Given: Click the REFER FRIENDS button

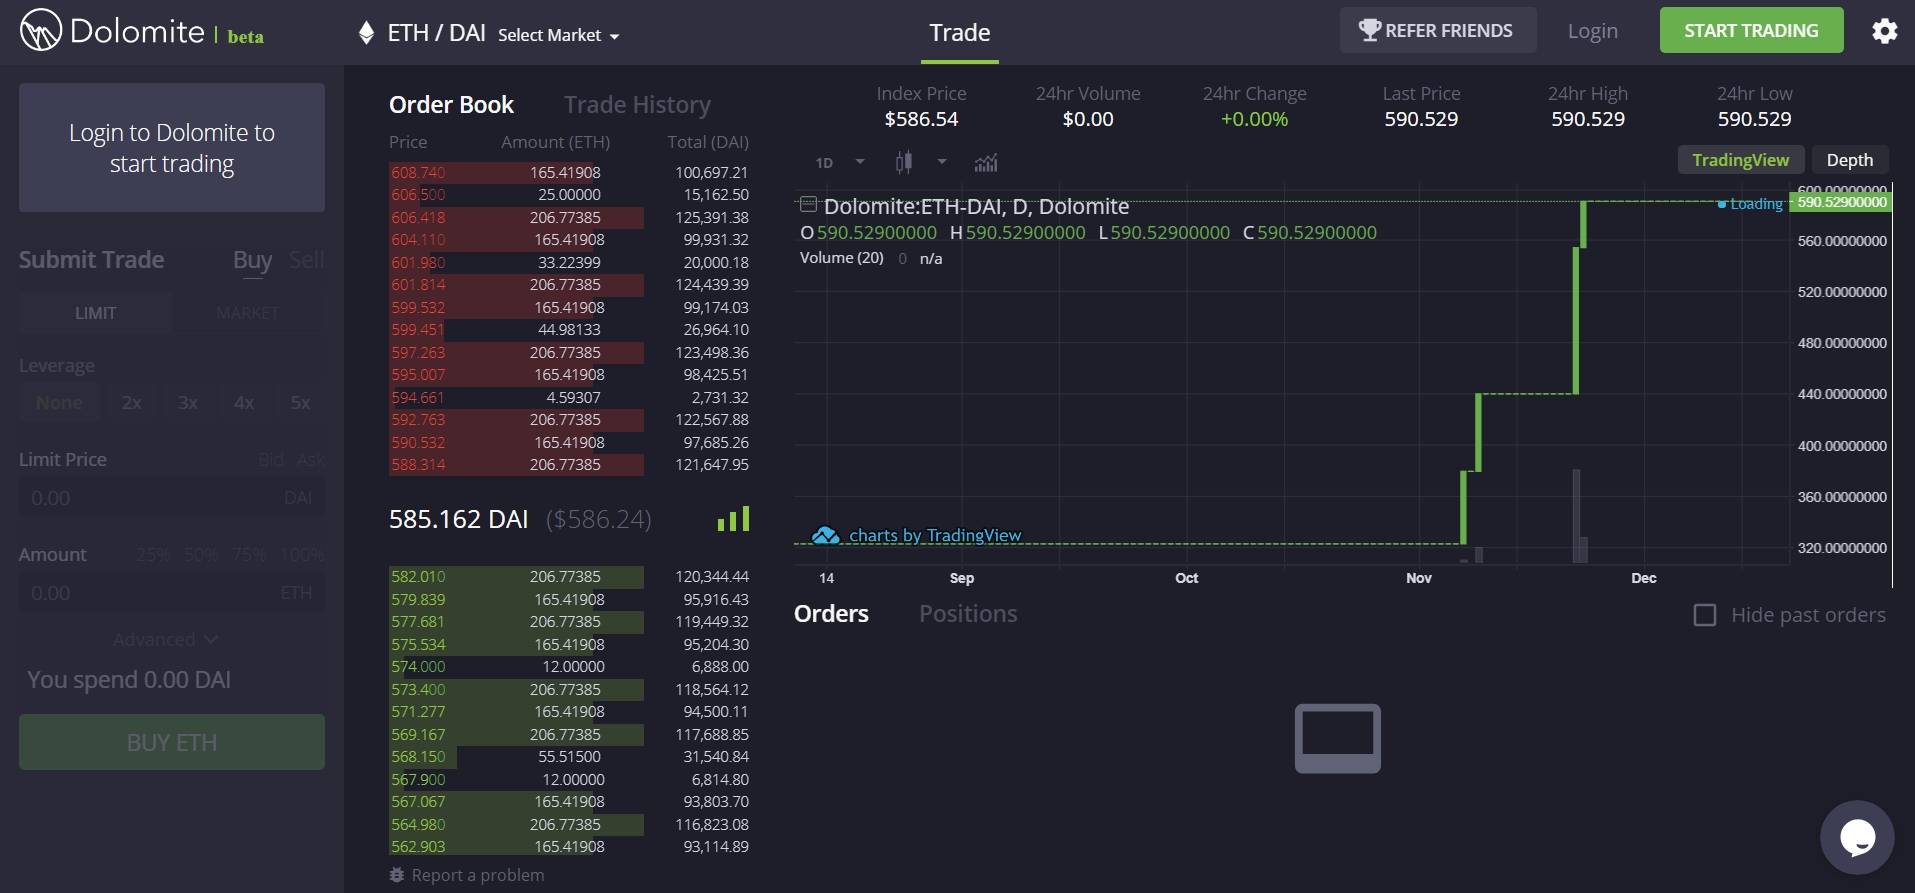Looking at the screenshot, I should point(1437,30).
